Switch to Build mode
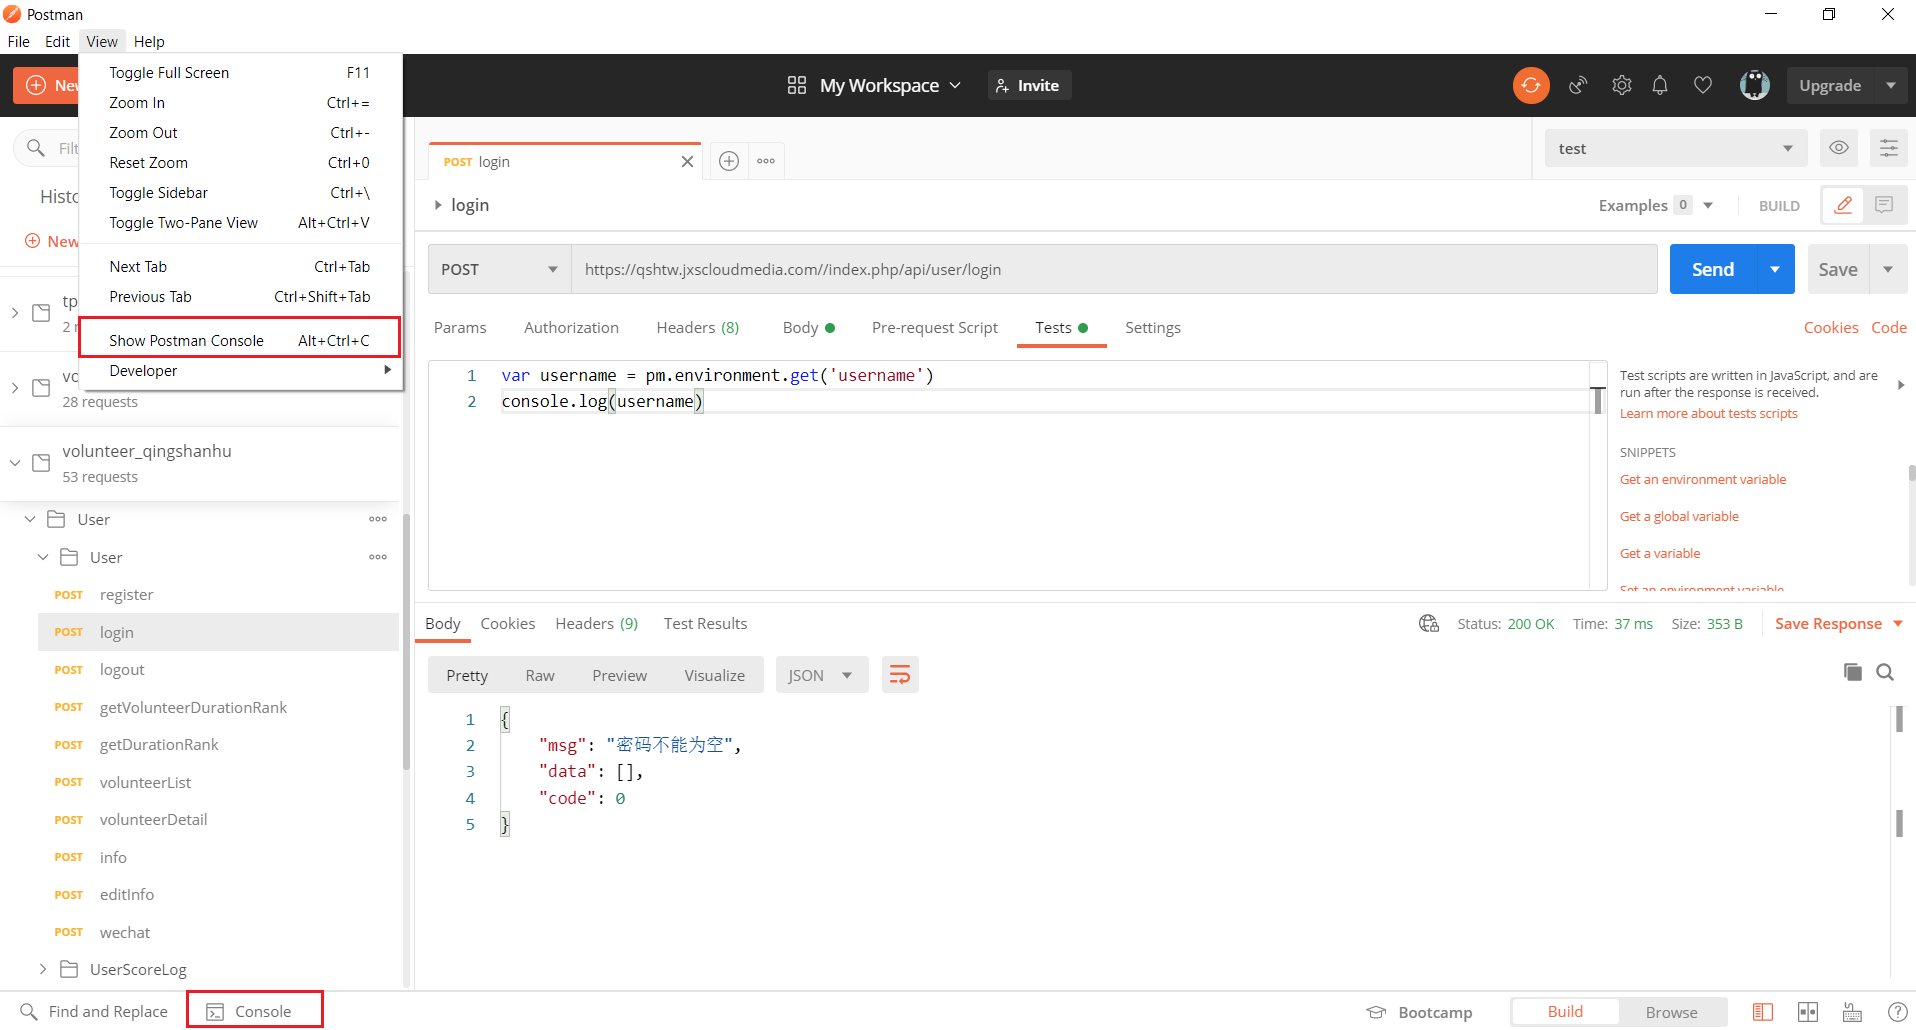This screenshot has height=1030, width=1916. 1565,1012
